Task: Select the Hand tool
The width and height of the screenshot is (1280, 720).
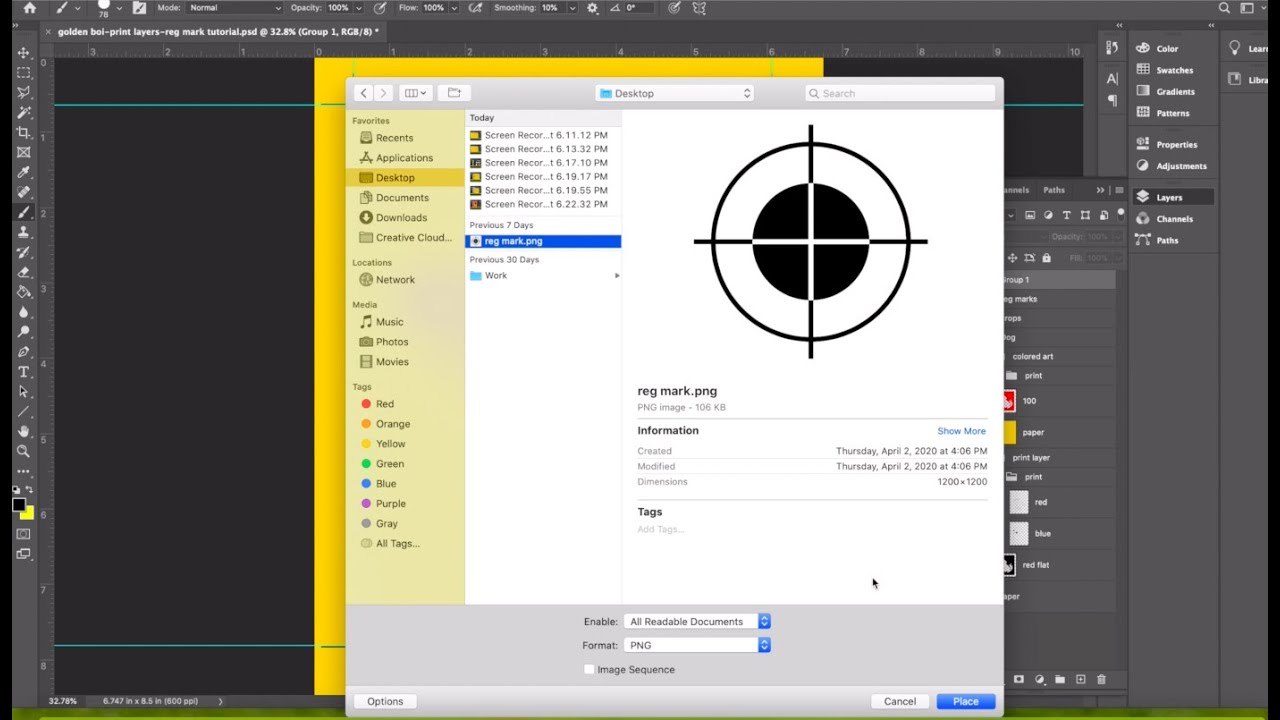Action: click(x=24, y=432)
